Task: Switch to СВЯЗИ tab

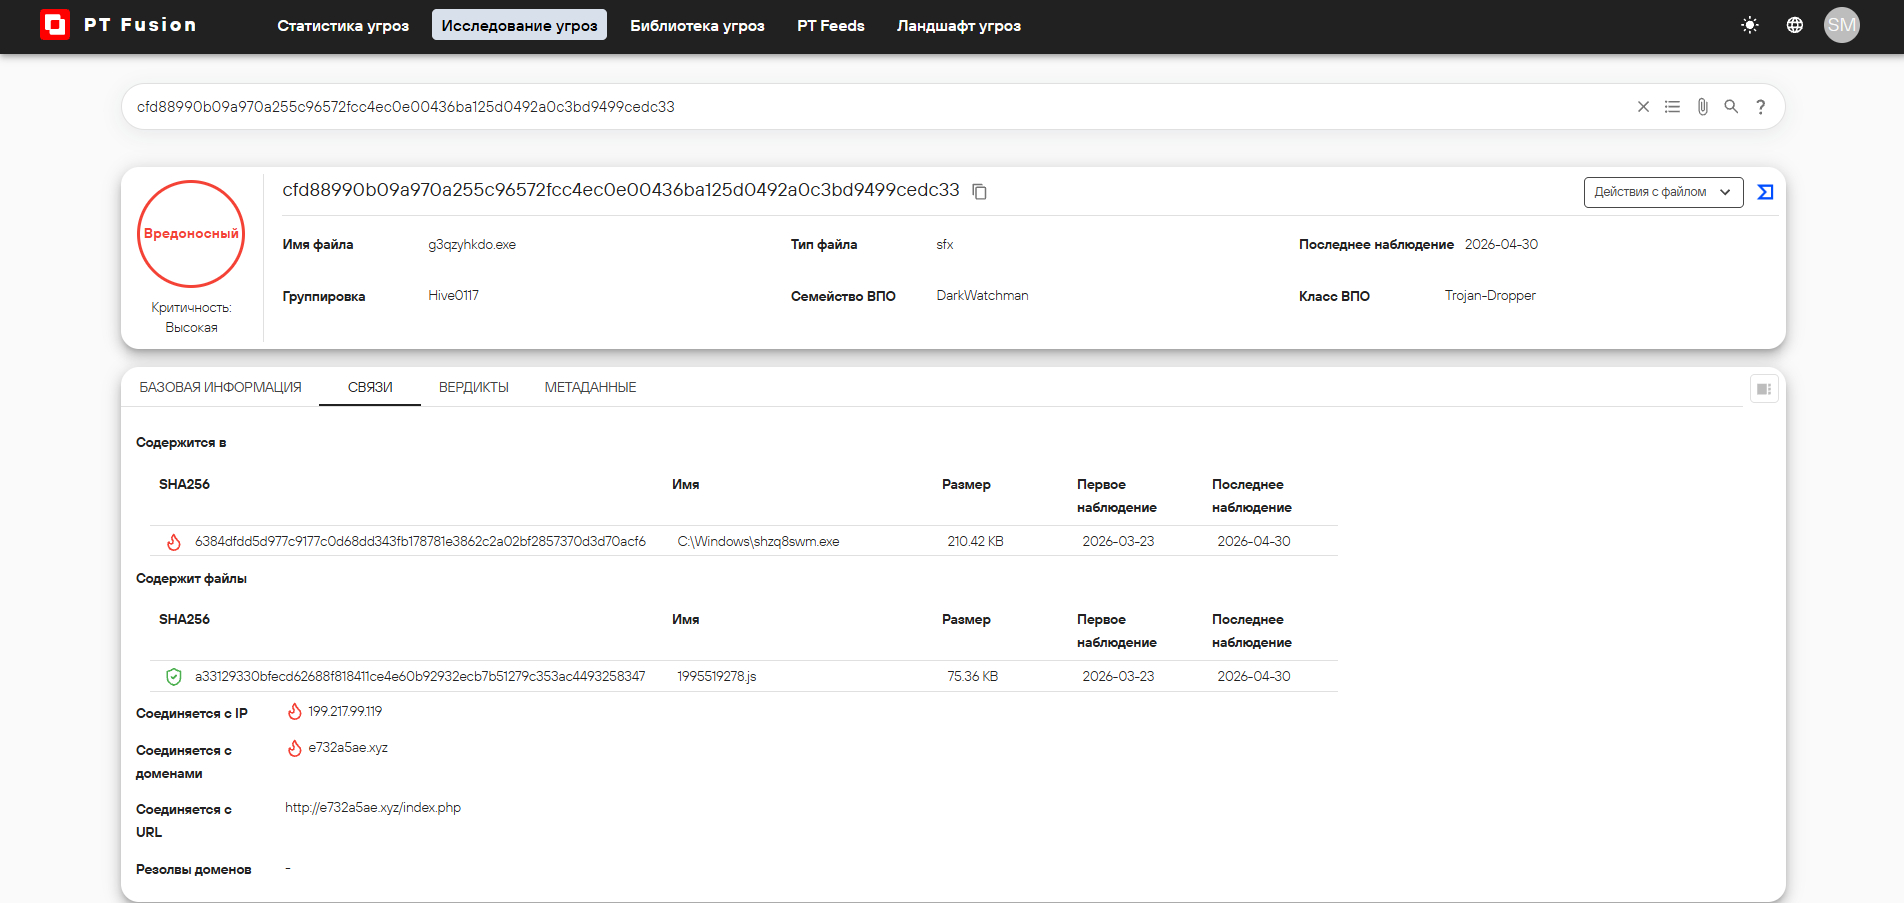Action: click(x=370, y=387)
